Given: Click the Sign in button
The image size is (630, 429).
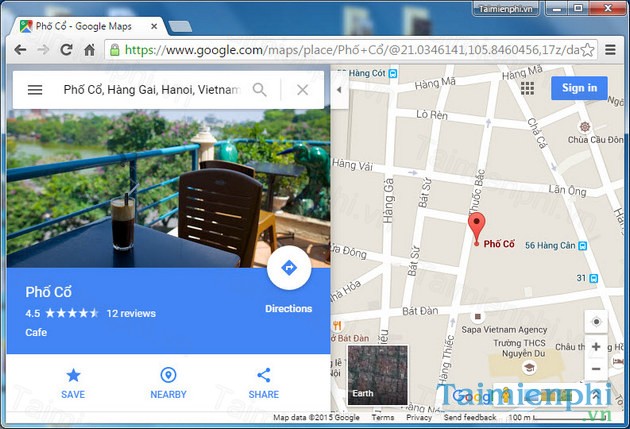Looking at the screenshot, I should click(x=579, y=88).
